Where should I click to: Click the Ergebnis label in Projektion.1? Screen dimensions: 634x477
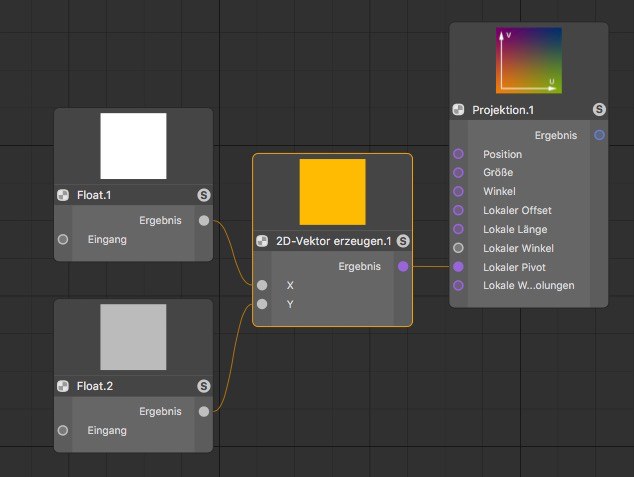[556, 135]
